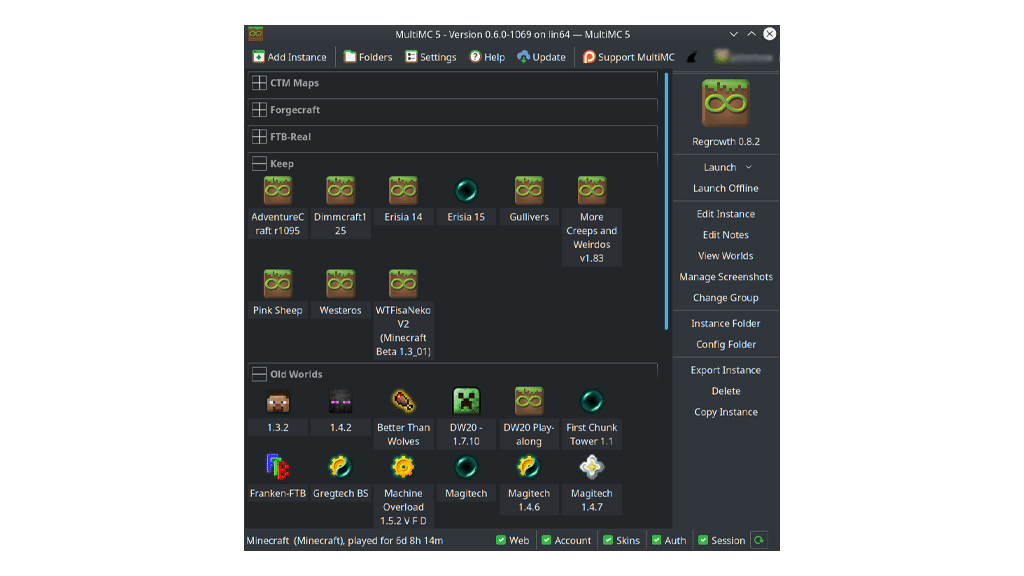This screenshot has height=576, width=1024.
Task: Select the AdventureCraft r1095 instance icon
Action: [x=278, y=191]
